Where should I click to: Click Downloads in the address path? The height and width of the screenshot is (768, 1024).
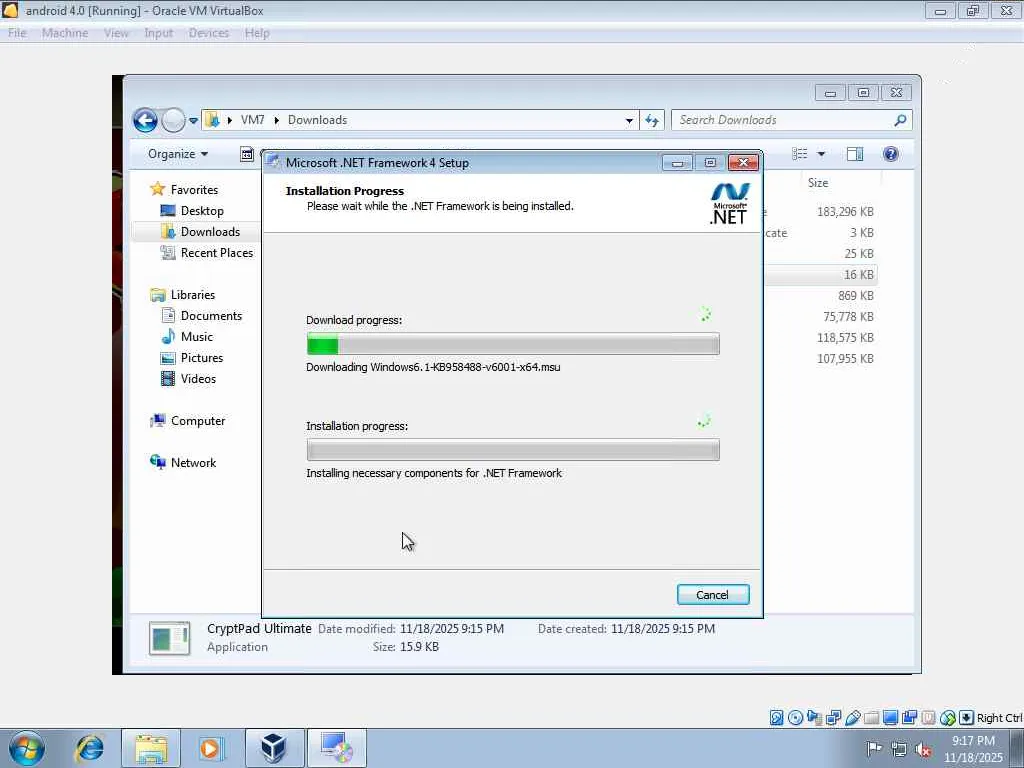(317, 120)
